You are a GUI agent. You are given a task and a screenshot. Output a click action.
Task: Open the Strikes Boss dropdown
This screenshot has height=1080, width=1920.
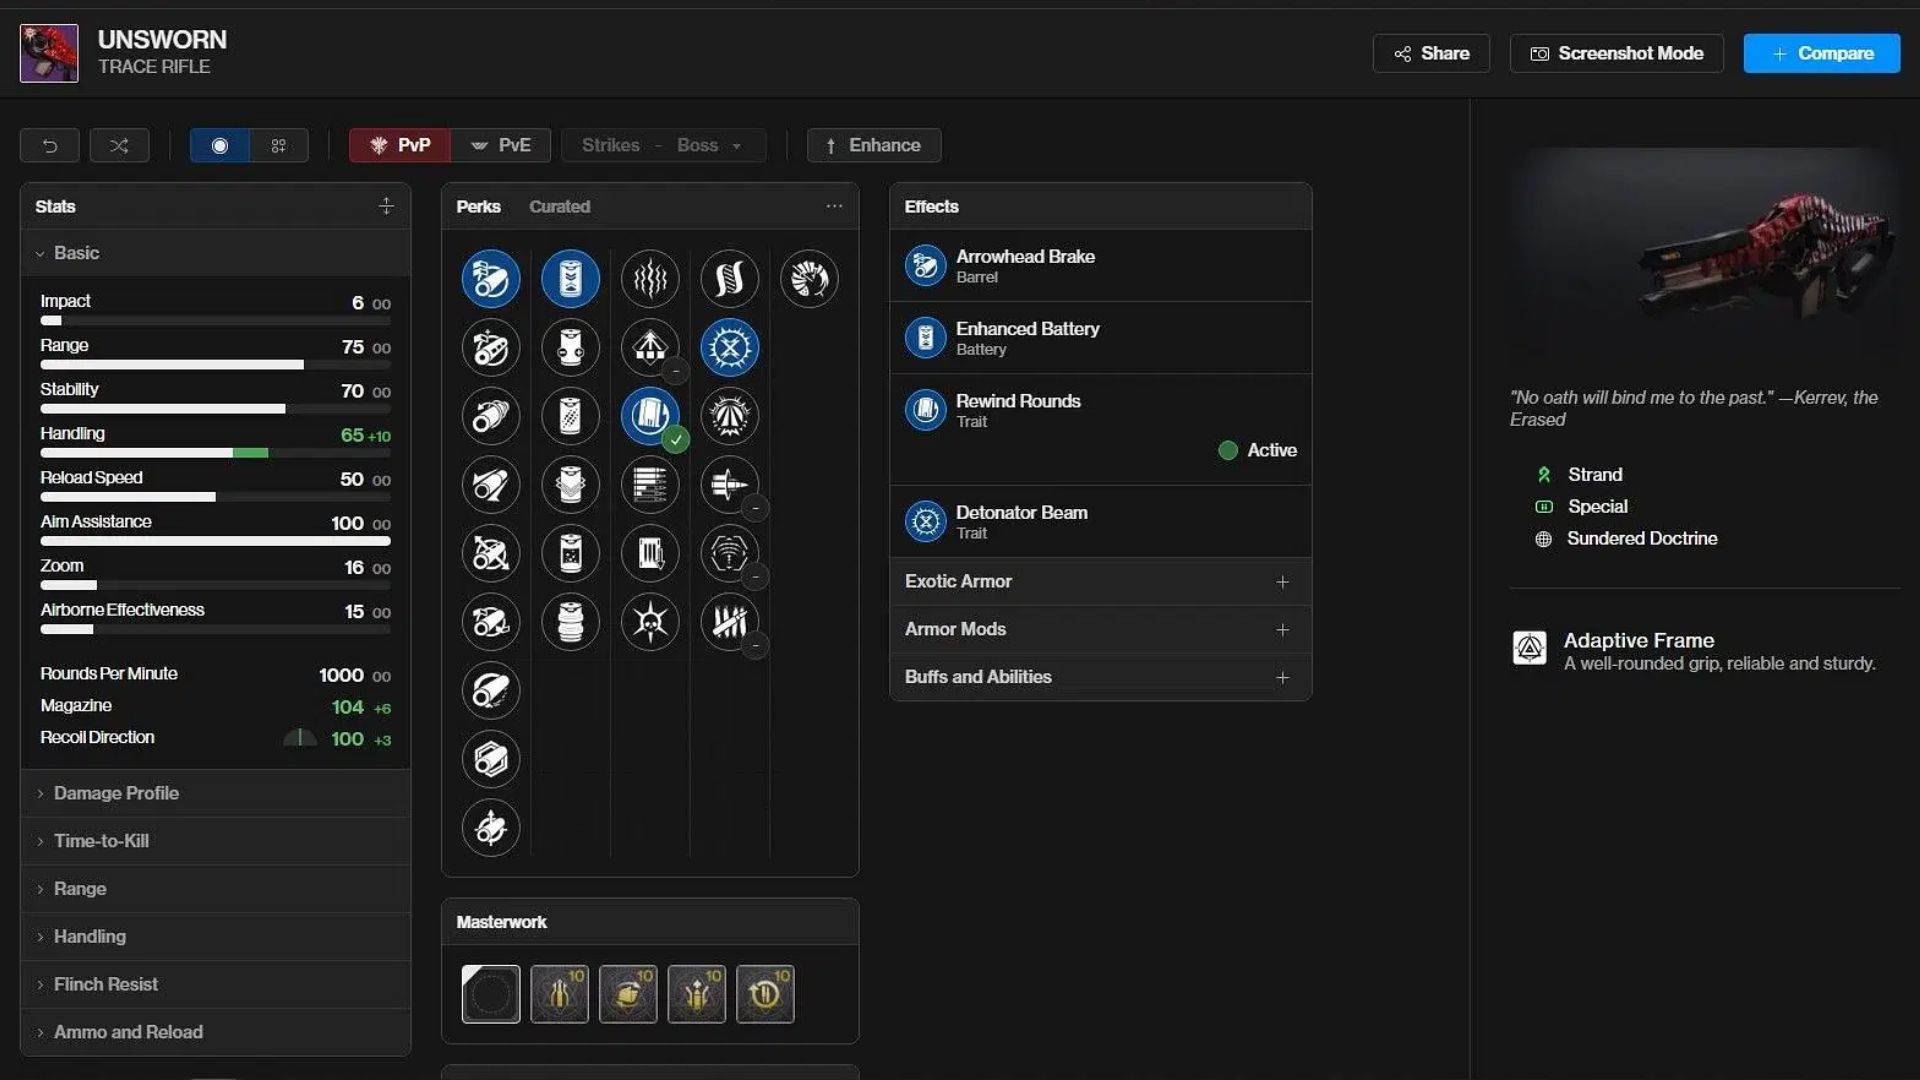[x=663, y=146]
